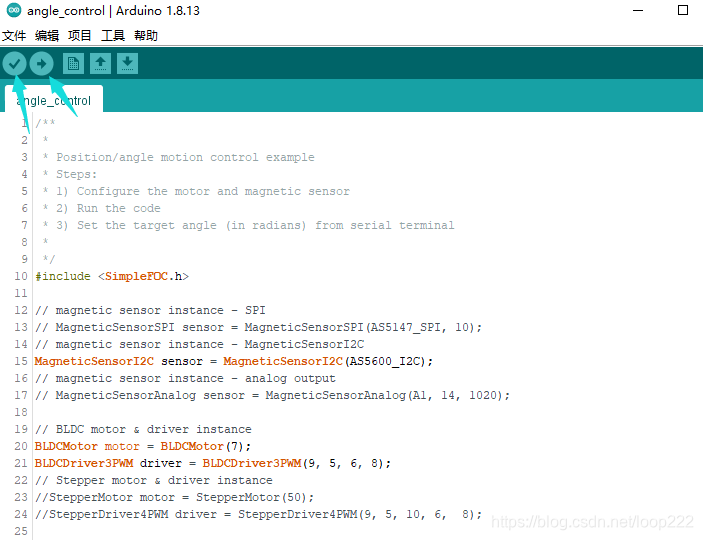Maximize the Arduino window

coord(683,10)
